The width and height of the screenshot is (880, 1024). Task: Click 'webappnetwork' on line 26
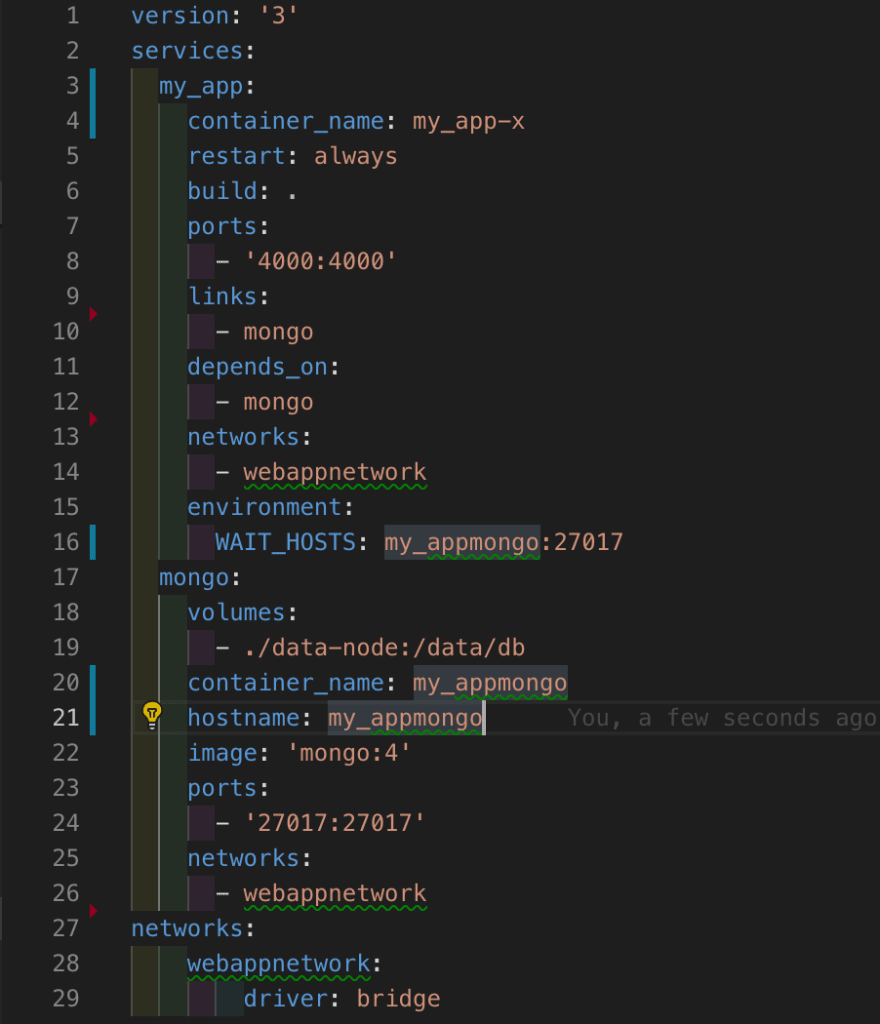335,894
